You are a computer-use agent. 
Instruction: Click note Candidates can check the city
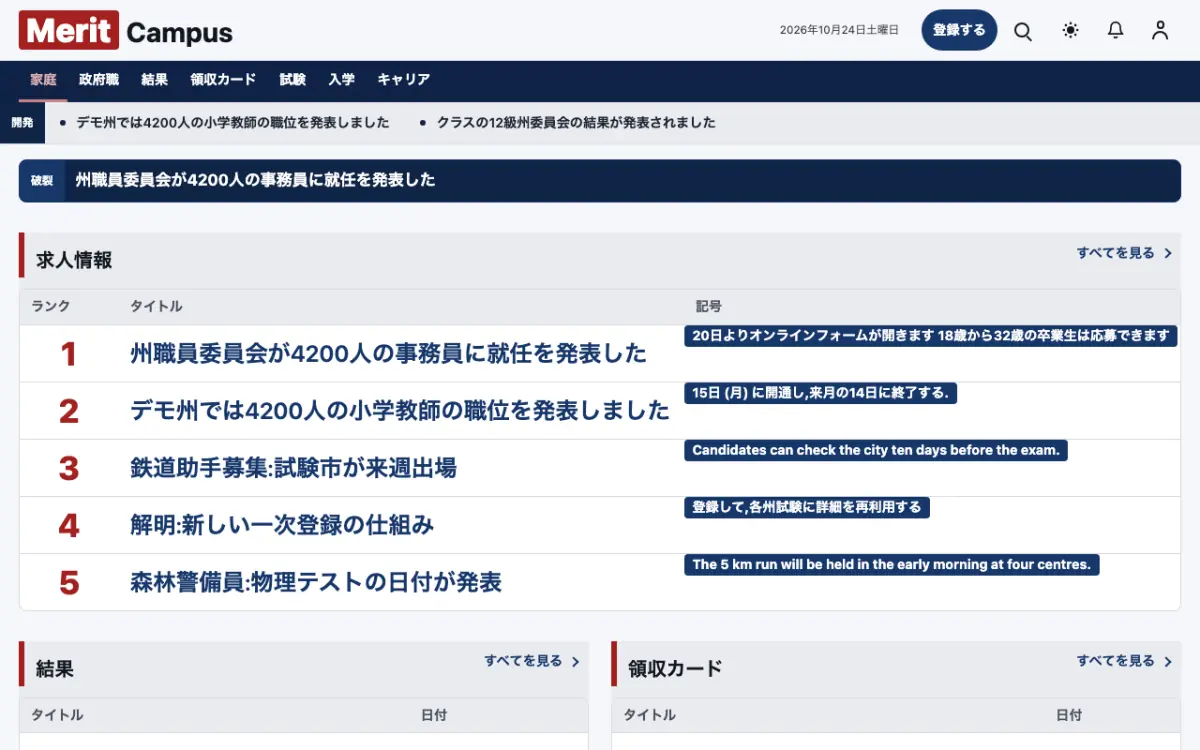point(876,450)
